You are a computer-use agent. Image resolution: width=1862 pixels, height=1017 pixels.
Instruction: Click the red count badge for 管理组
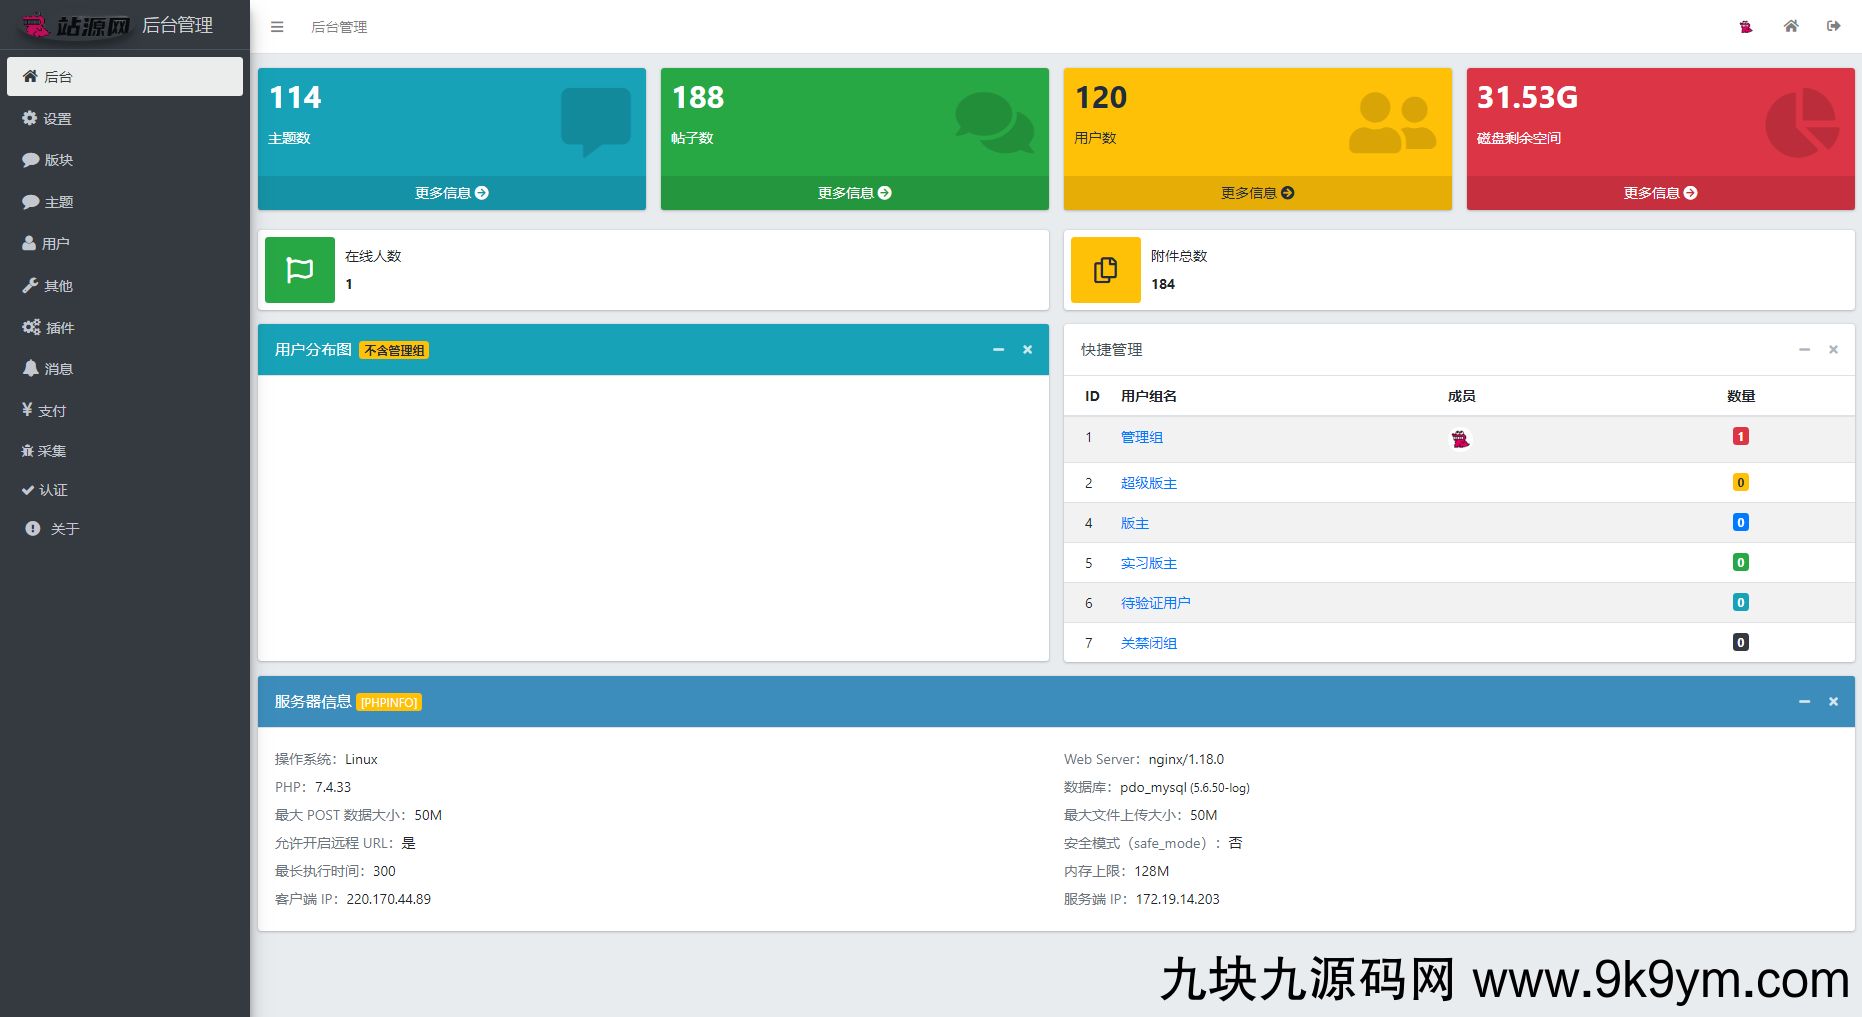pos(1740,437)
